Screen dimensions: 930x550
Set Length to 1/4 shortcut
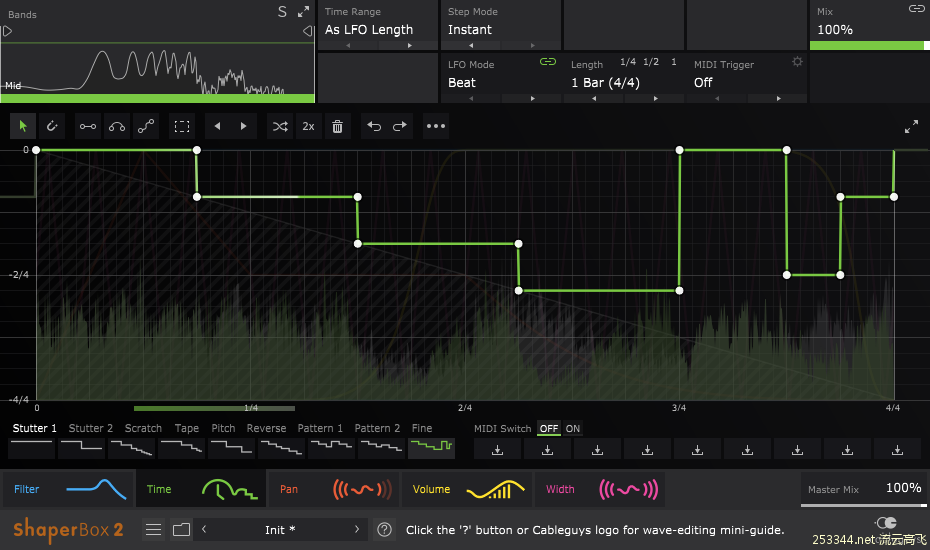click(628, 62)
